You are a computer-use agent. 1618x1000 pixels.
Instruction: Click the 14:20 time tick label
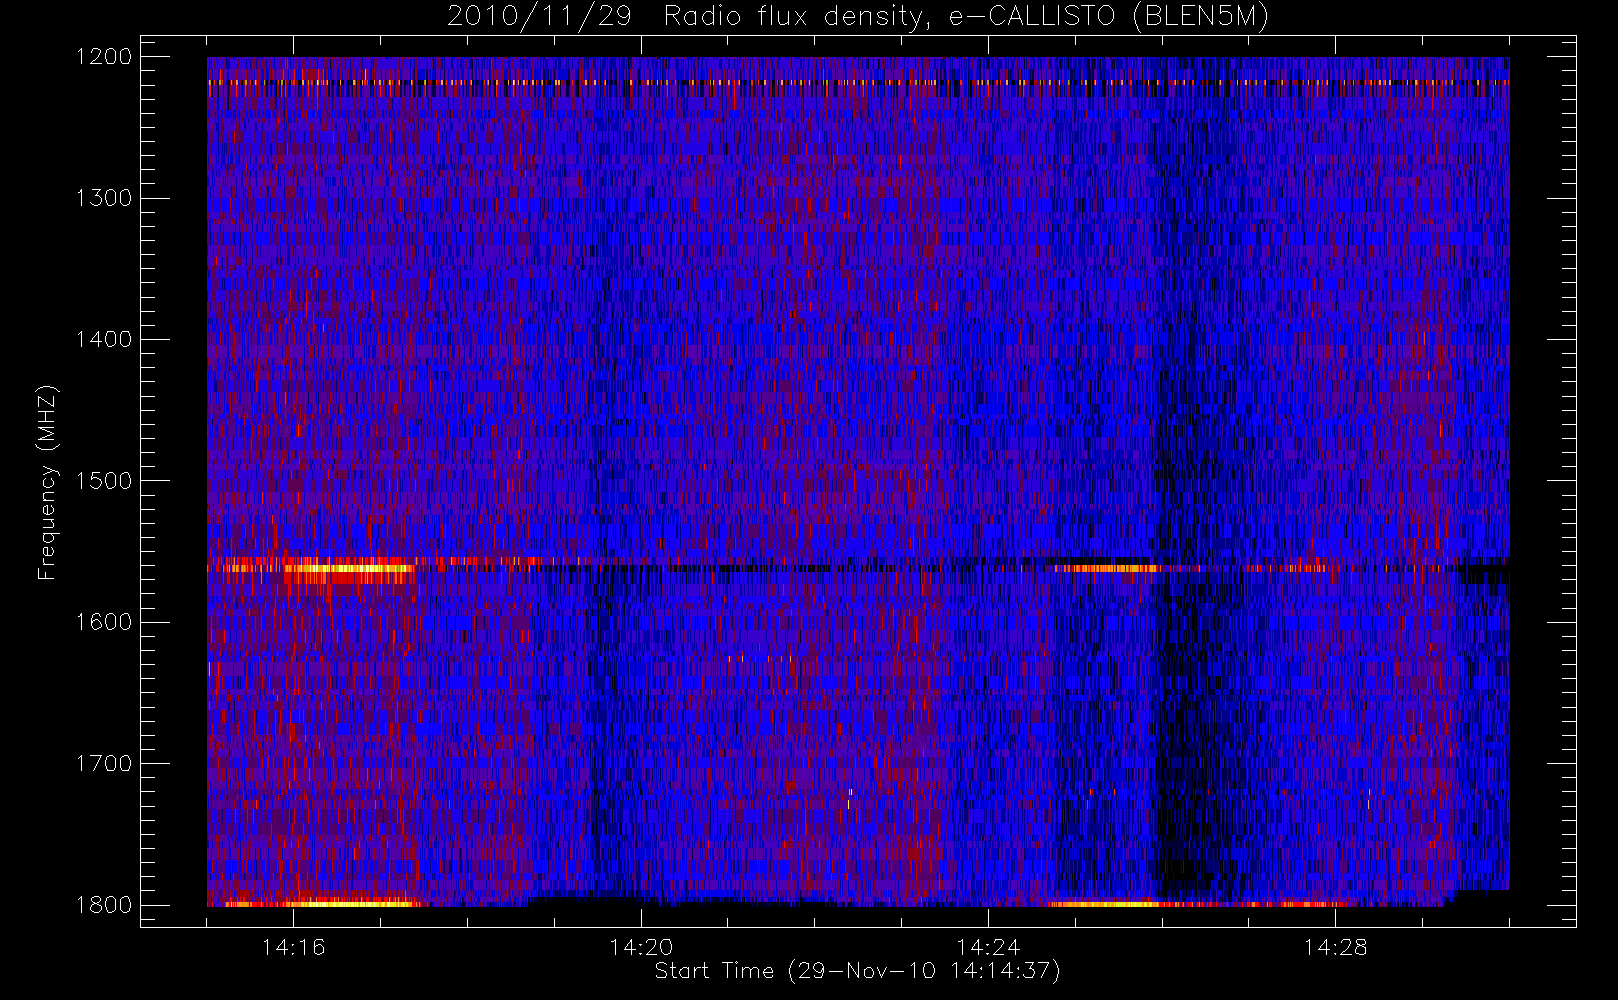[x=641, y=947]
